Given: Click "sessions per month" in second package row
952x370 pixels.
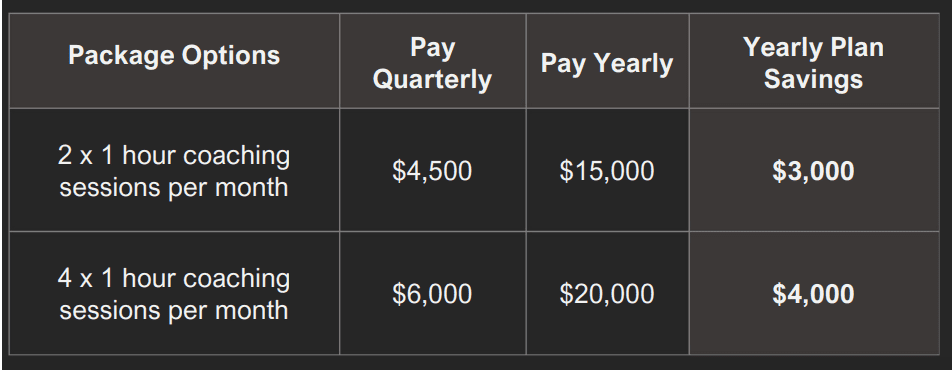Looking at the screenshot, I should 174,310.
